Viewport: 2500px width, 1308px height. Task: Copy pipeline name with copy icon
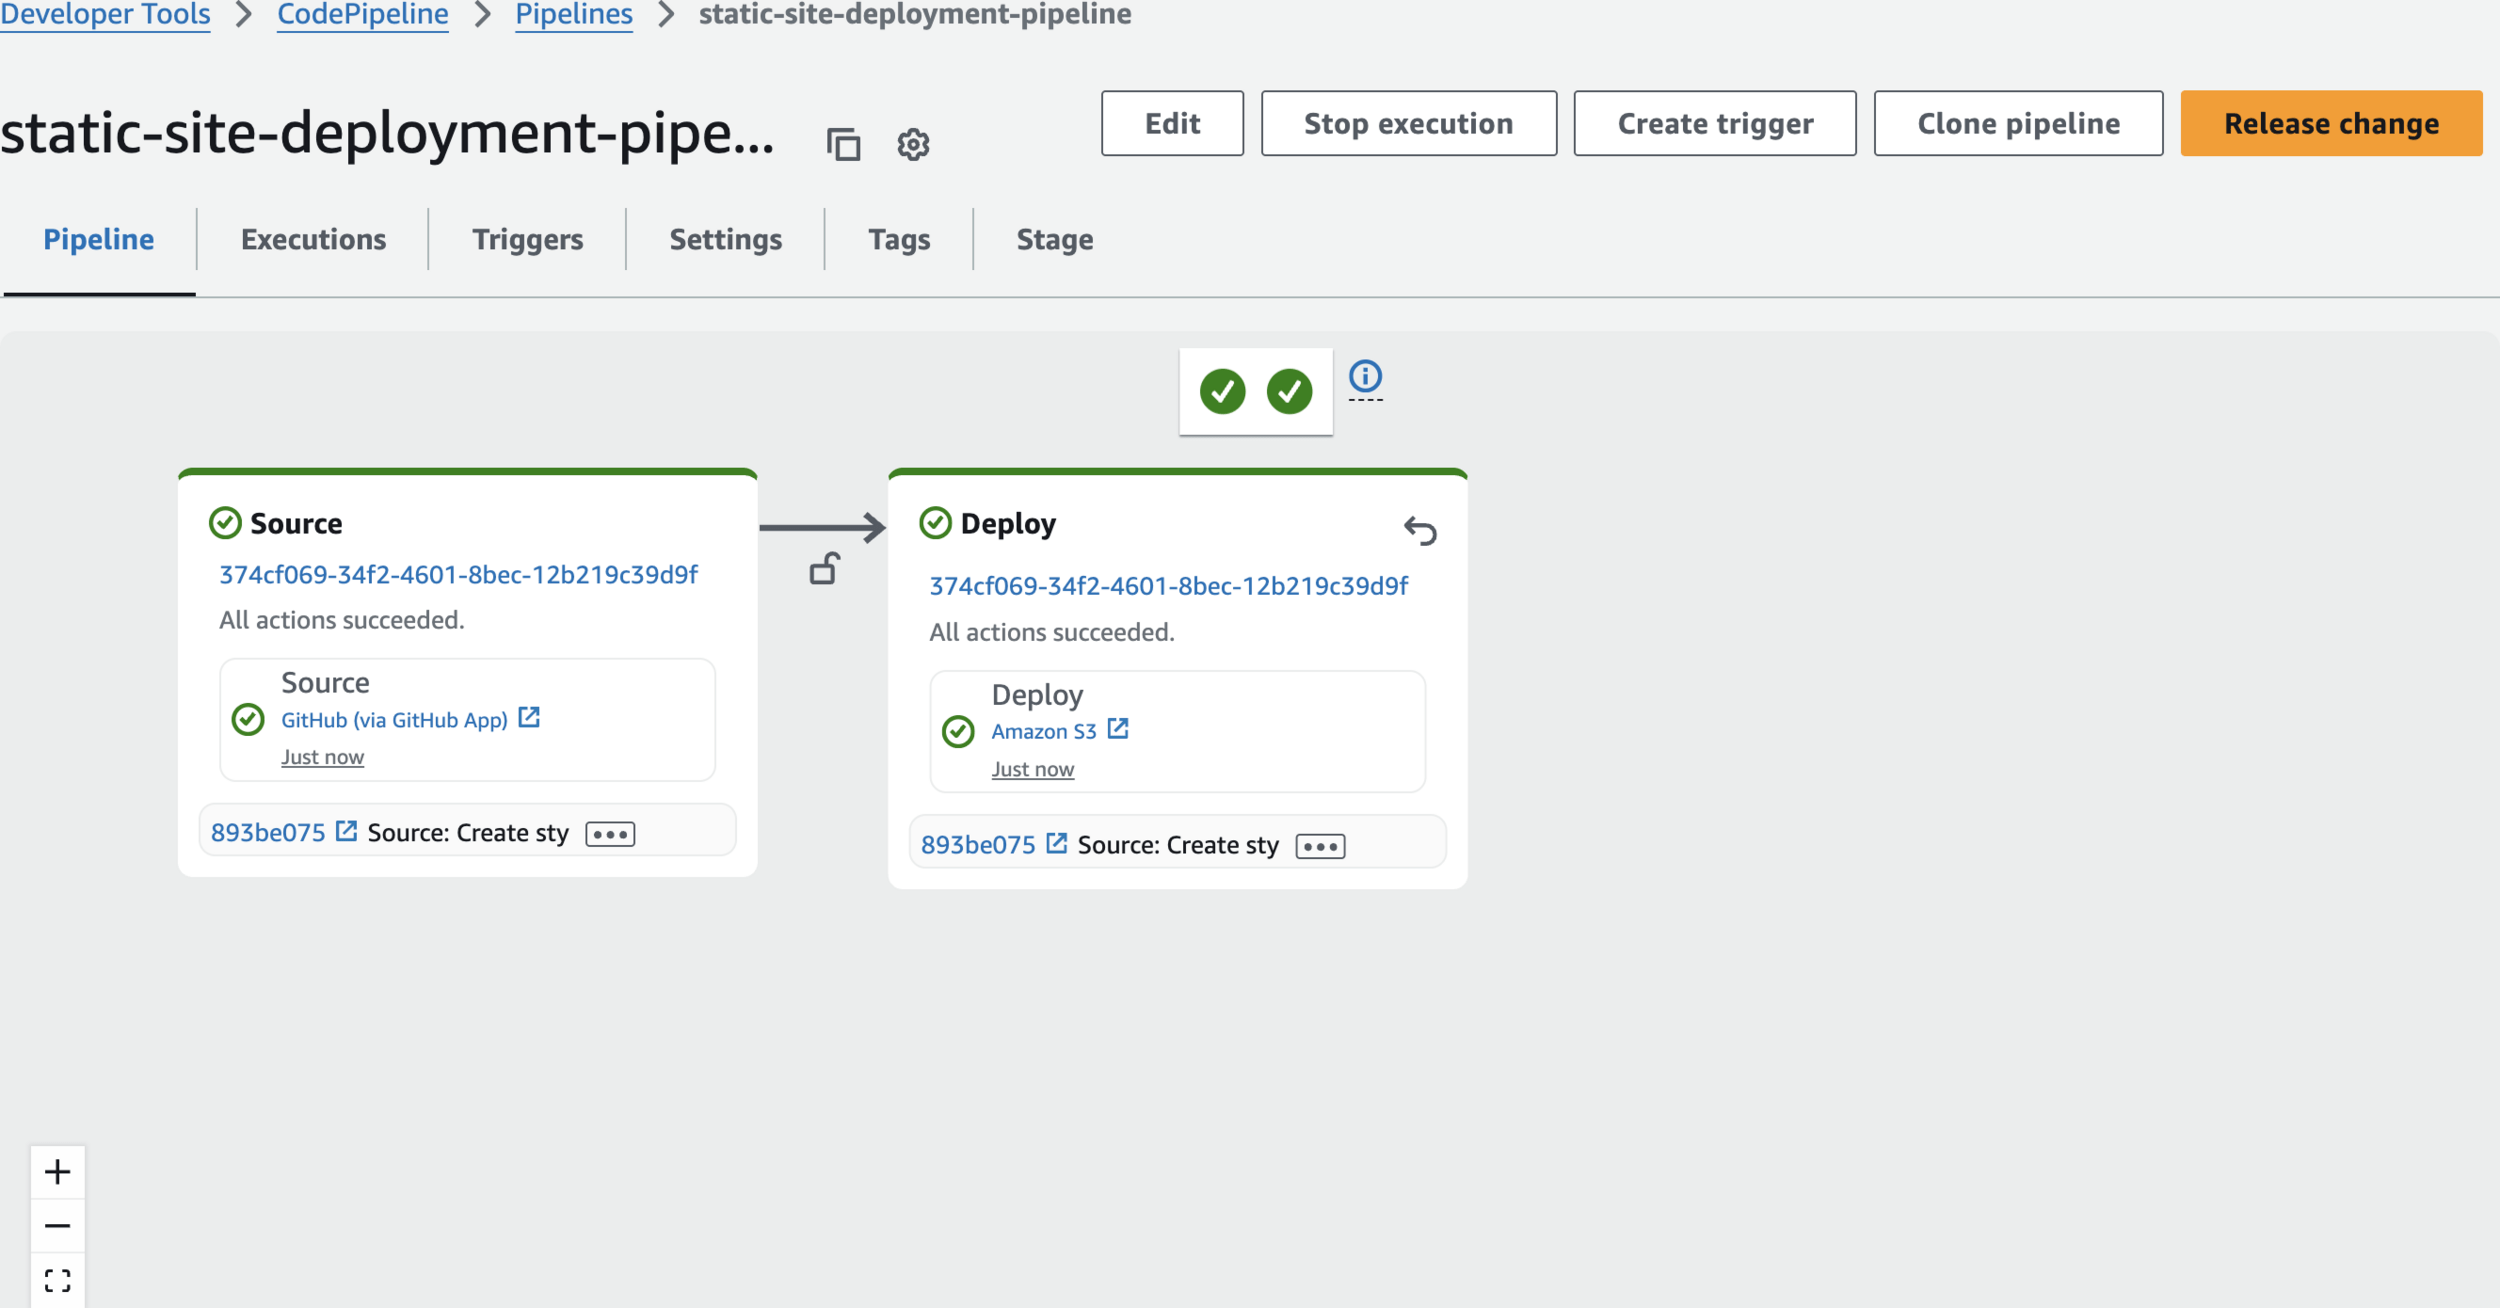click(x=843, y=145)
